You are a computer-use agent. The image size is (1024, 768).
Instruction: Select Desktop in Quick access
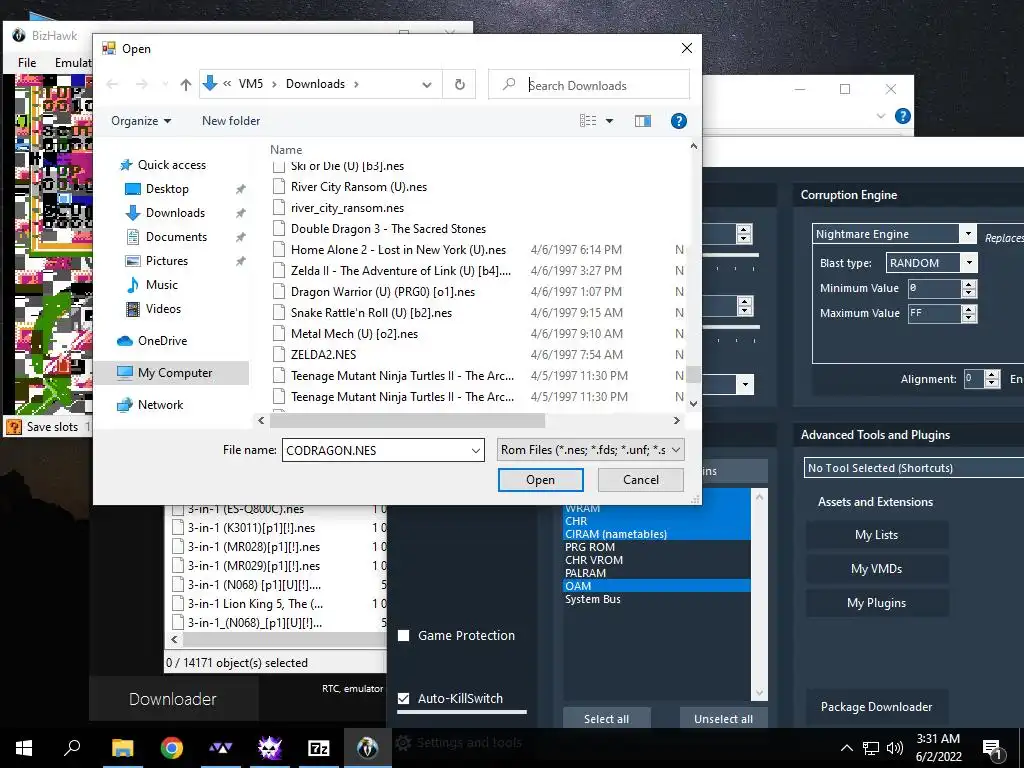(167, 189)
